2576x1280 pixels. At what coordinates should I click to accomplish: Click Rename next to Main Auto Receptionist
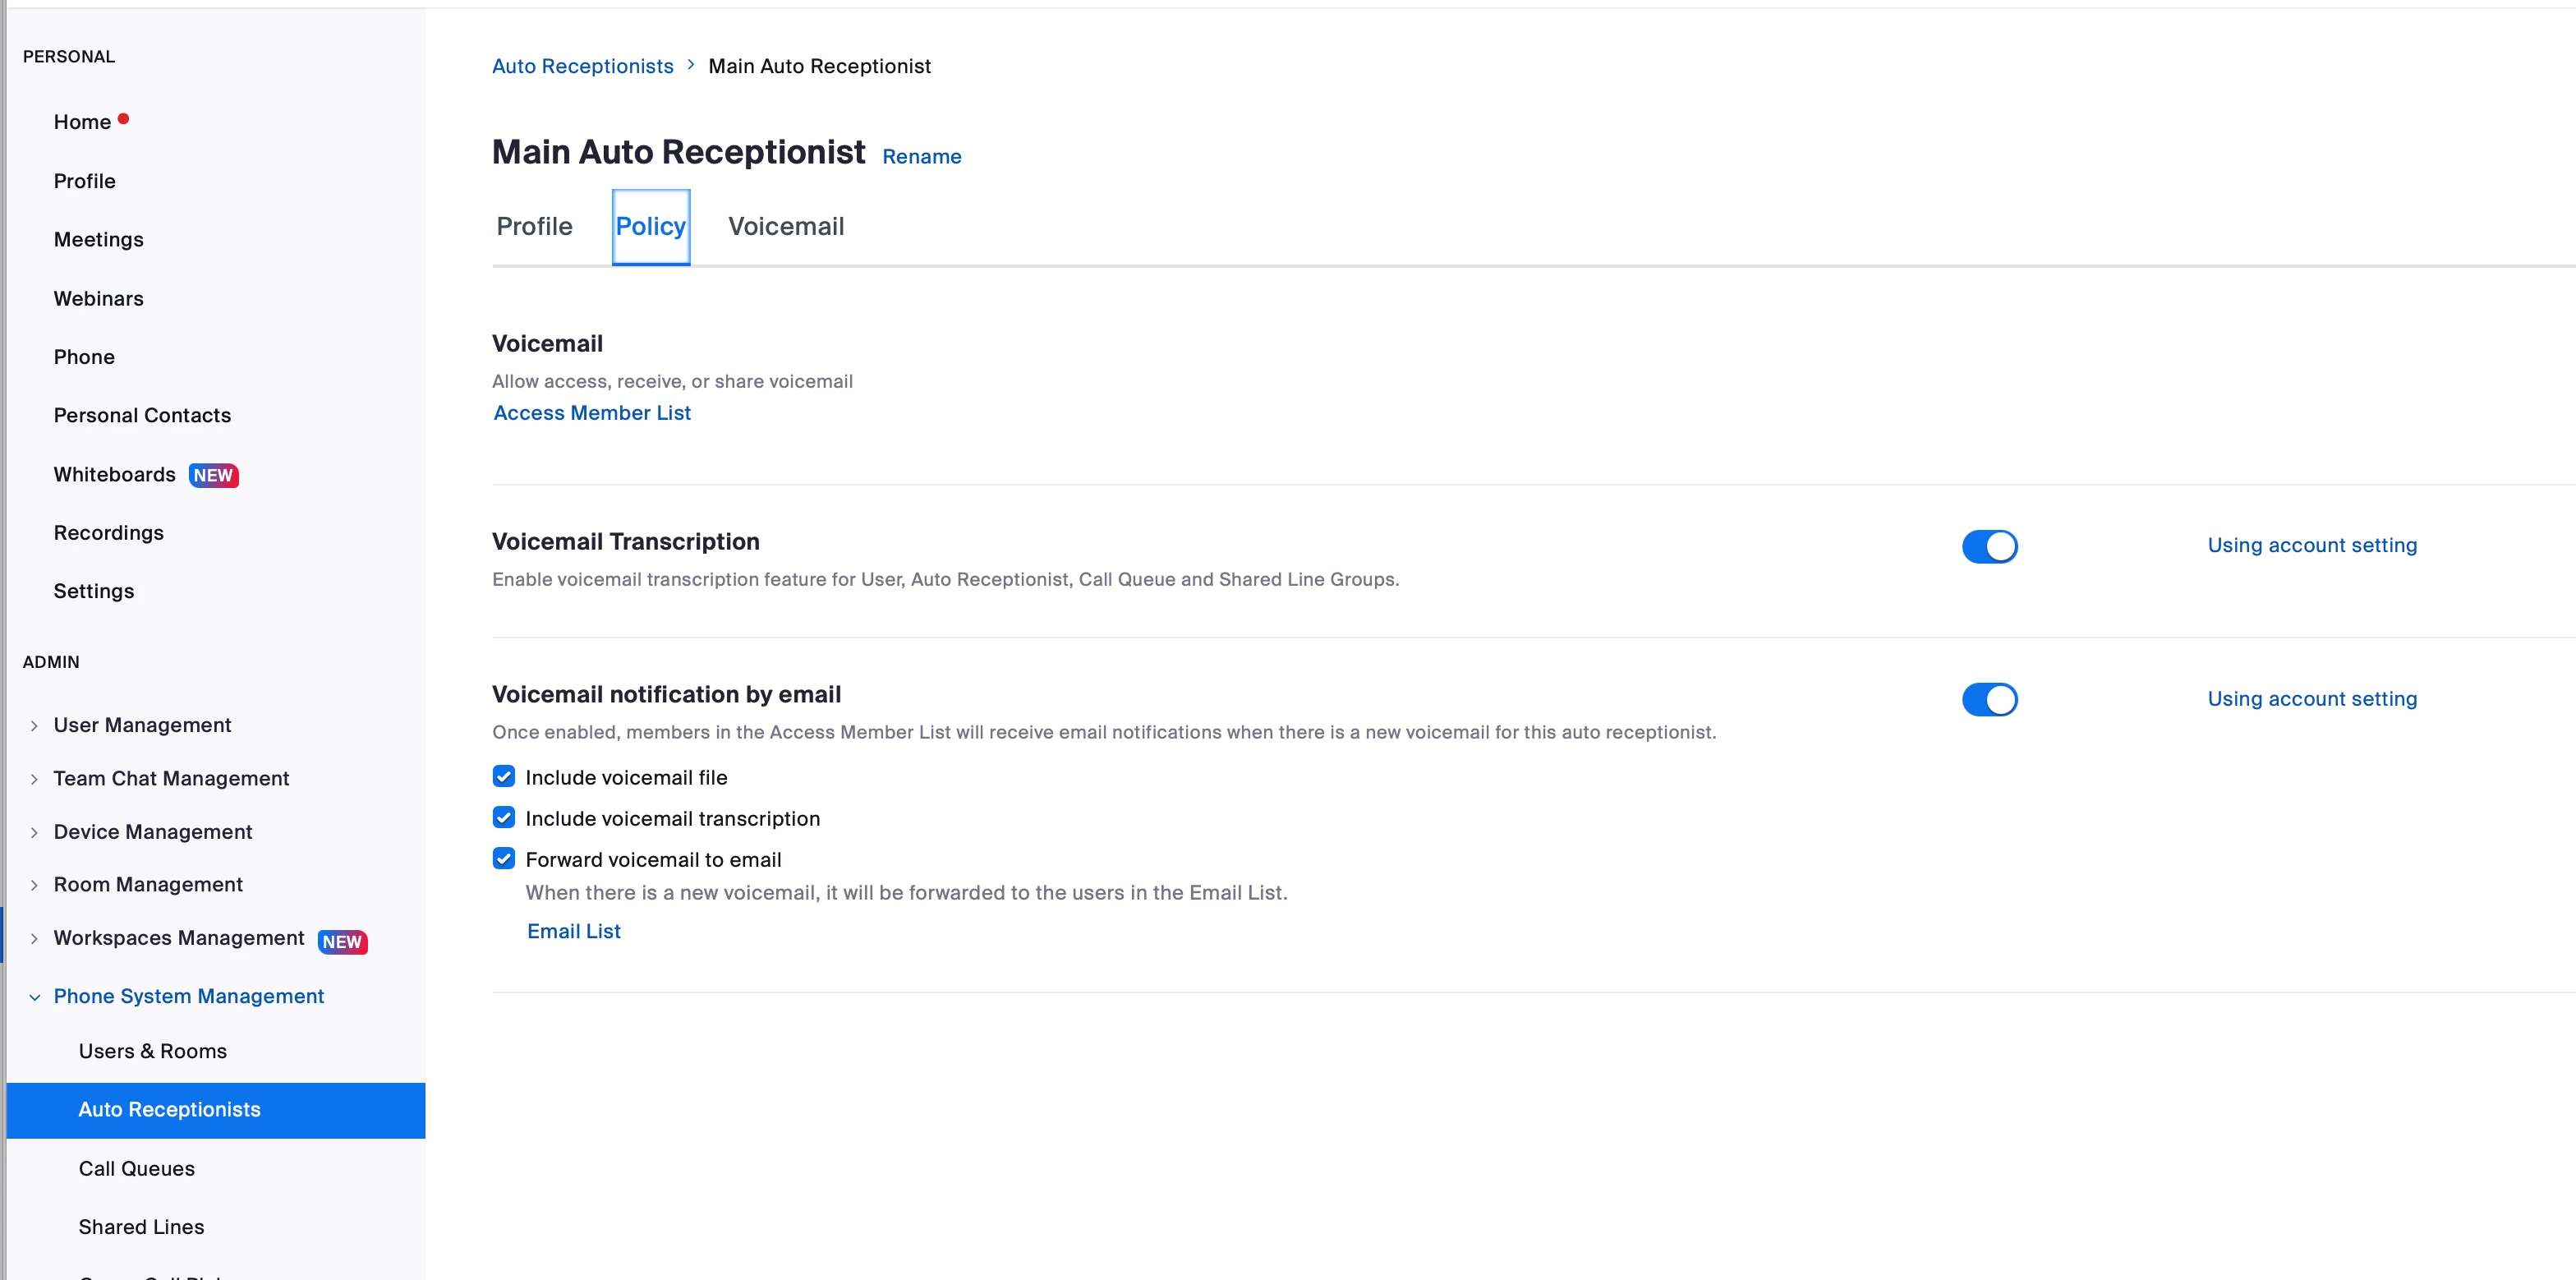[921, 156]
